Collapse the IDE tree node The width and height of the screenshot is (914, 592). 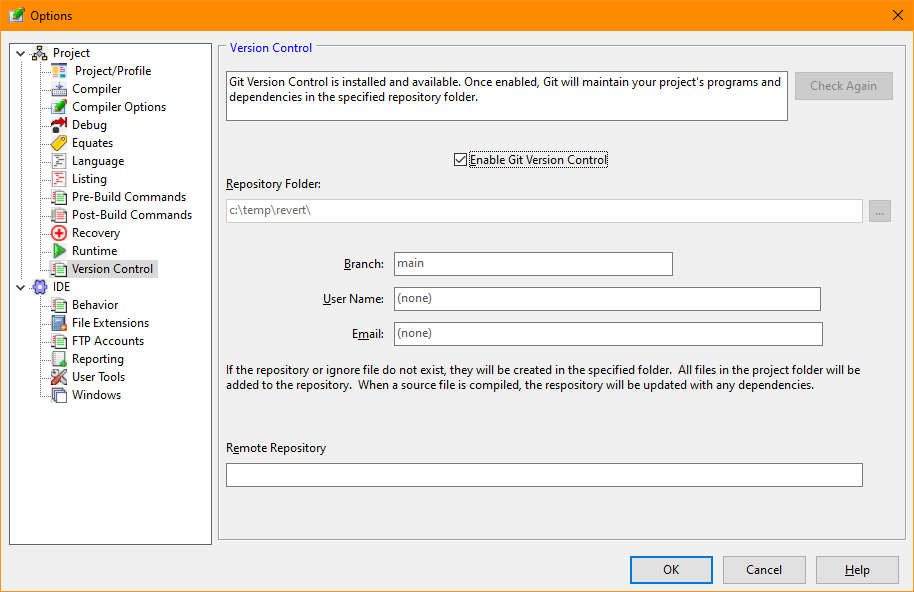(x=21, y=287)
